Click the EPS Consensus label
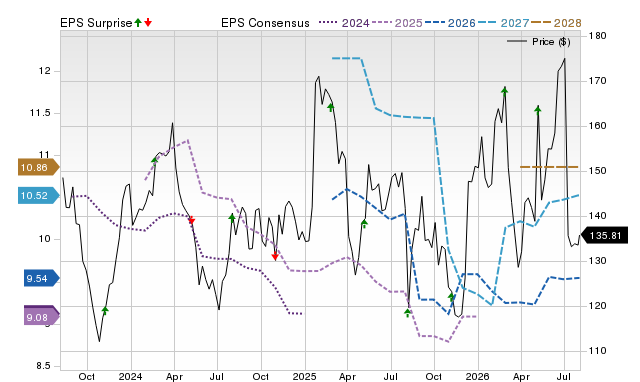Viewport: 640px width, 382px height. 265,23
